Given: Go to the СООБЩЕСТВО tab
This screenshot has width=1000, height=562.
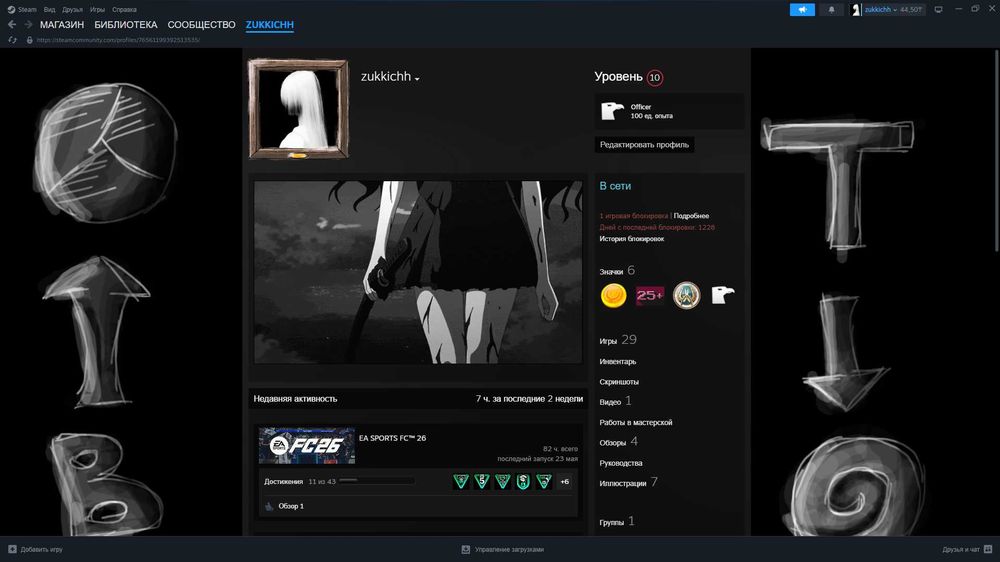Looking at the screenshot, I should tap(202, 24).
